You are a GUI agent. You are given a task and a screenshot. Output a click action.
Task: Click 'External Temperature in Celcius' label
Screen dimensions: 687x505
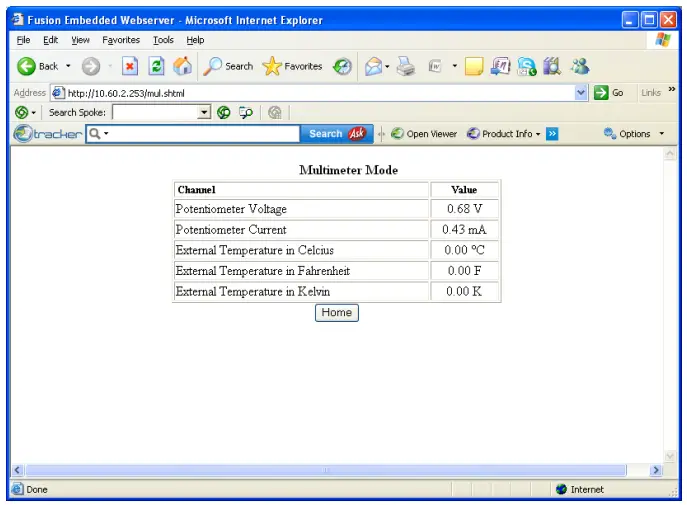tap(255, 250)
